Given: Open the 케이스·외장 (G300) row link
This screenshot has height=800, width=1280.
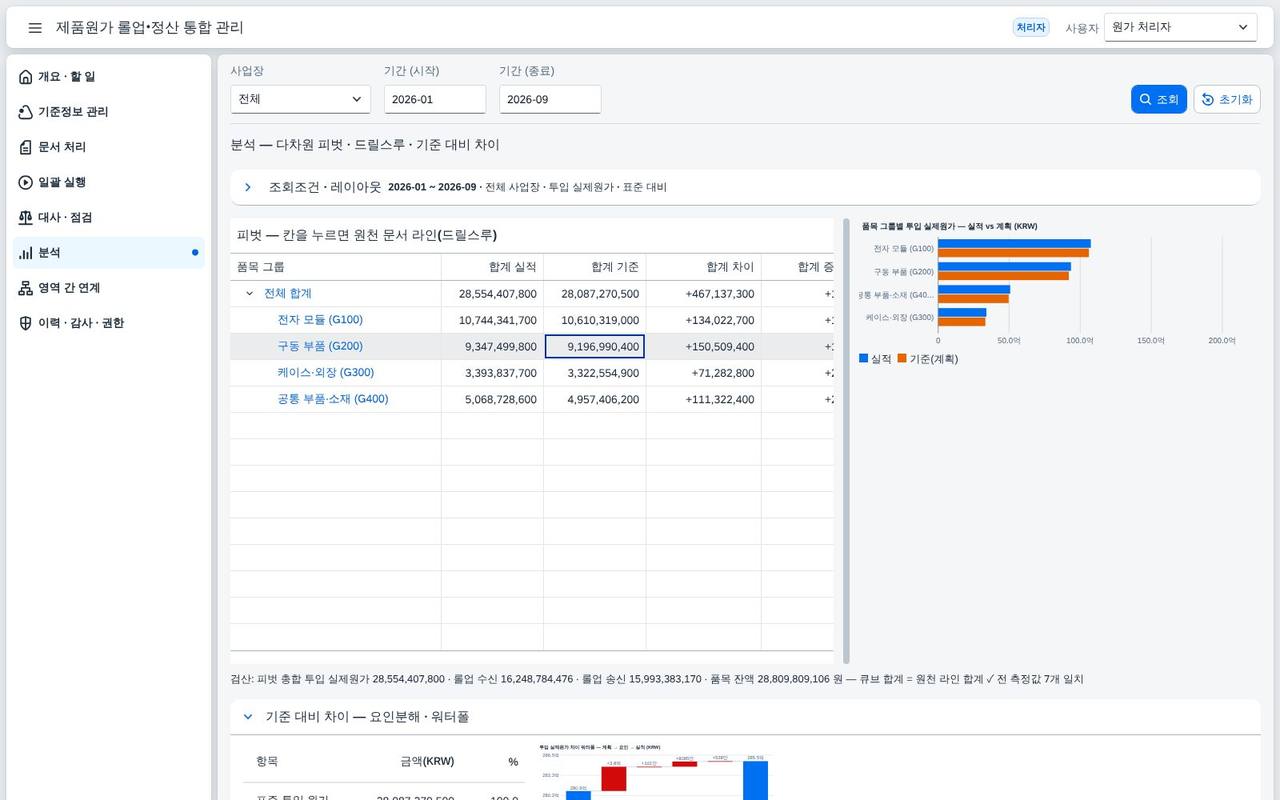Looking at the screenshot, I should [x=325, y=373].
